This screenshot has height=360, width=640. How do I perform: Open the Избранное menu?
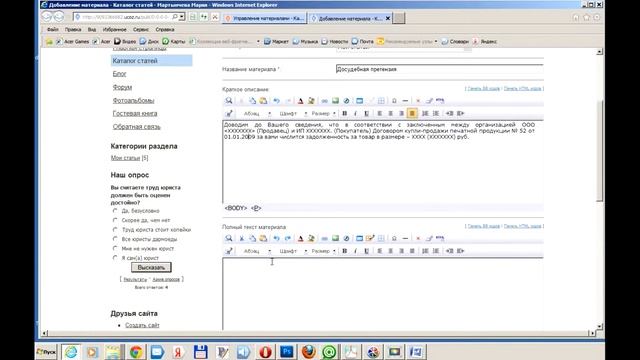114,29
